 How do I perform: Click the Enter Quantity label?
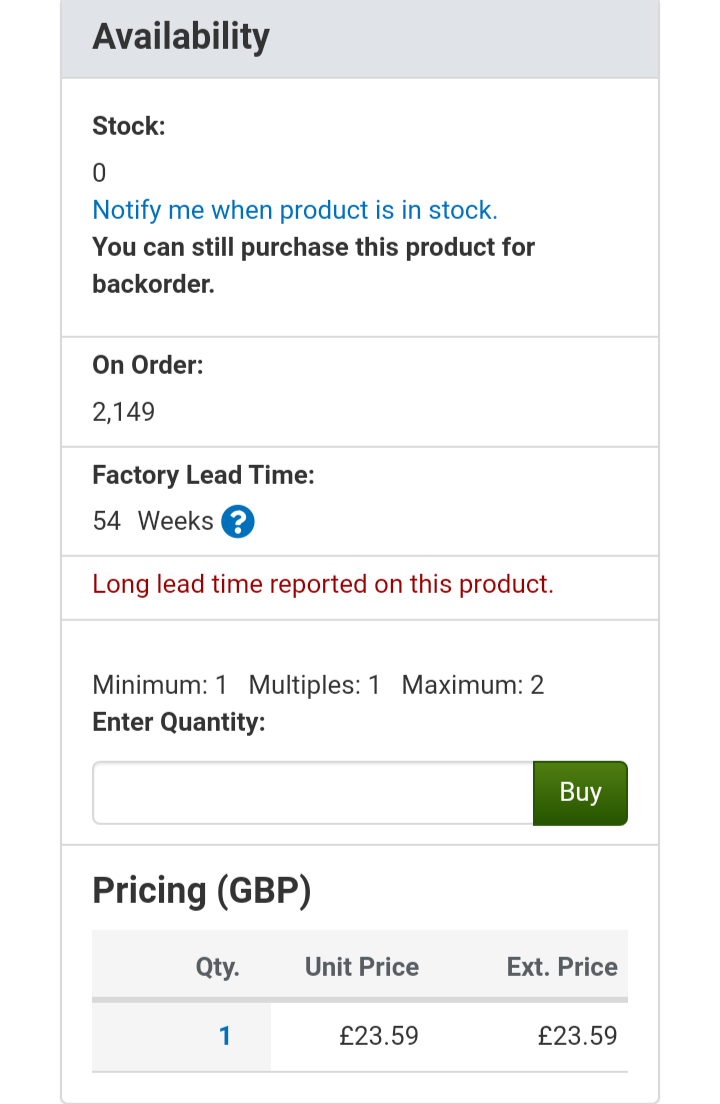point(178,722)
